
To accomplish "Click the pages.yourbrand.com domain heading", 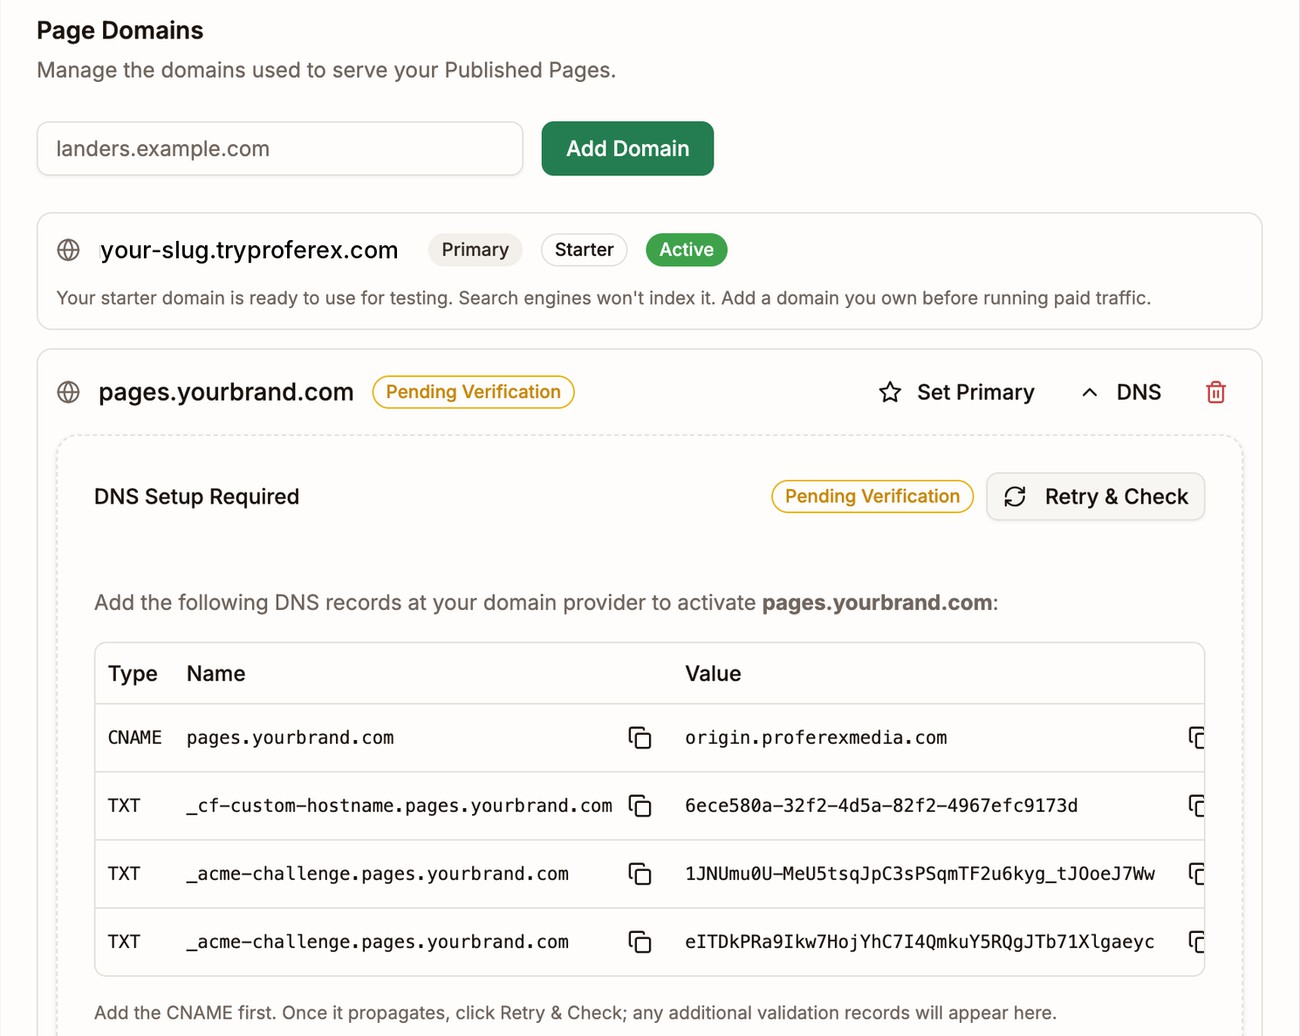I will 226,392.
